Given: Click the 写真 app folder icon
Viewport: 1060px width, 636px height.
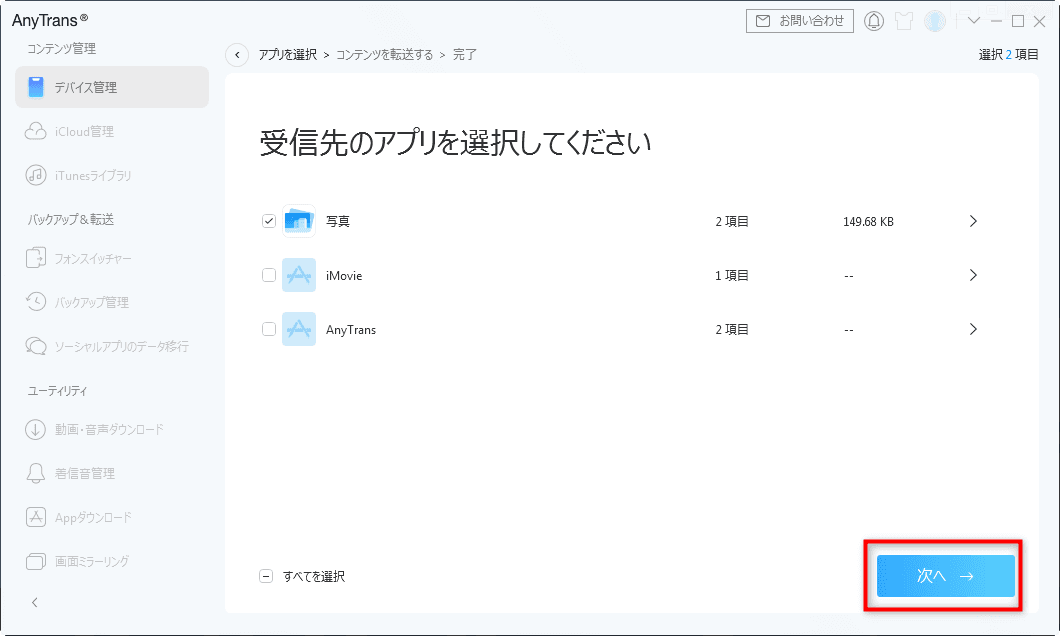Looking at the screenshot, I should (299, 221).
